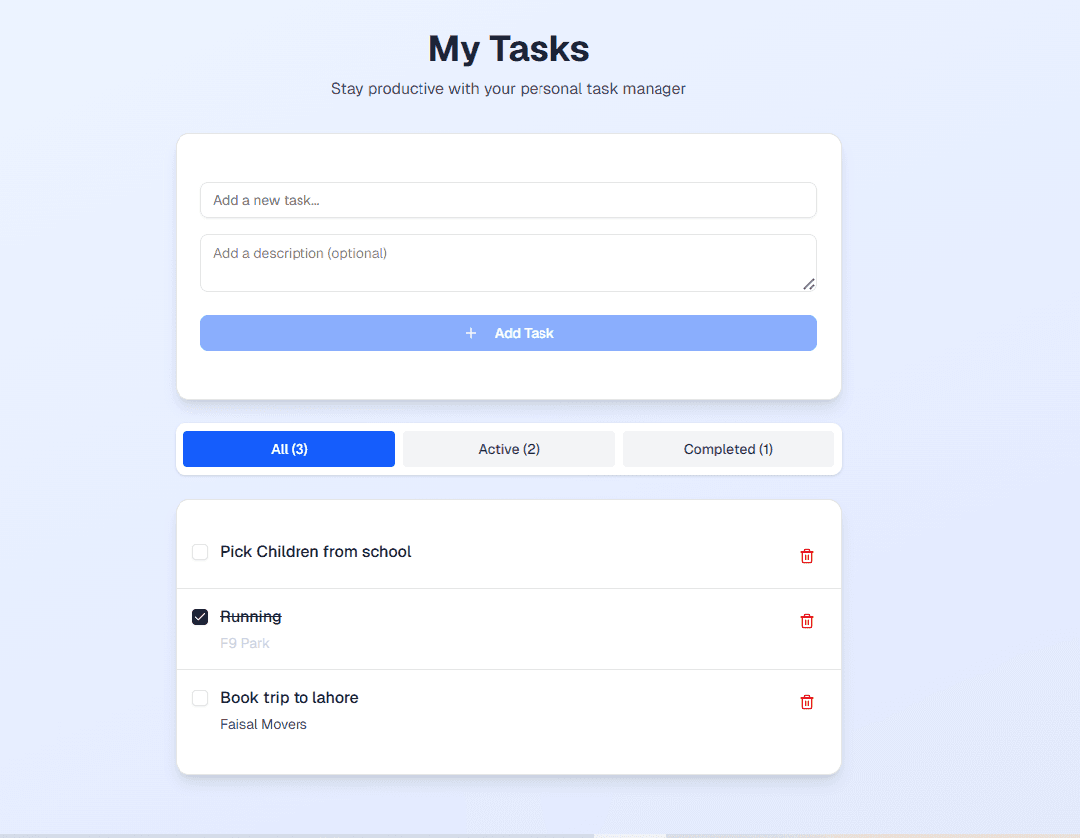The width and height of the screenshot is (1080, 838).
Task: Click the 'F9 Park' description text
Action: pyautogui.click(x=245, y=642)
